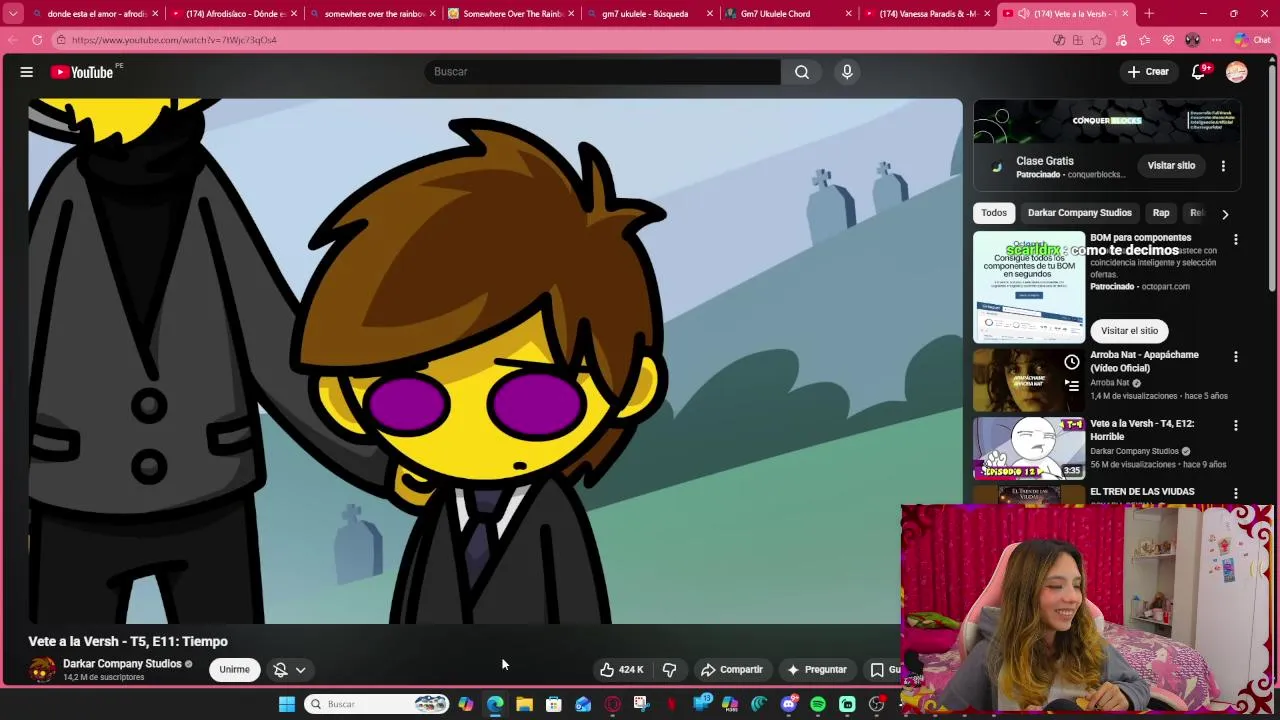The image size is (1280, 720).
Task: Expand the notification preference chevron
Action: pyautogui.click(x=300, y=670)
